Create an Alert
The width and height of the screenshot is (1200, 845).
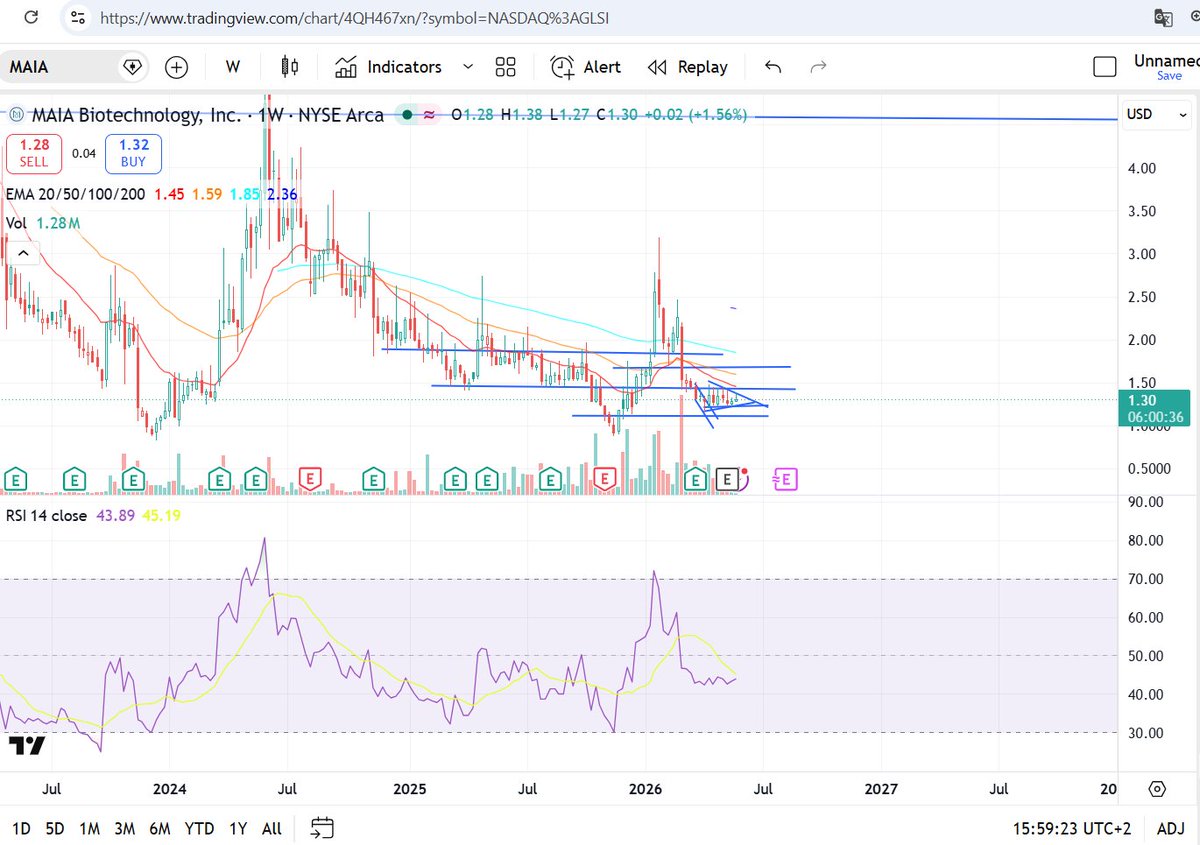[x=586, y=67]
